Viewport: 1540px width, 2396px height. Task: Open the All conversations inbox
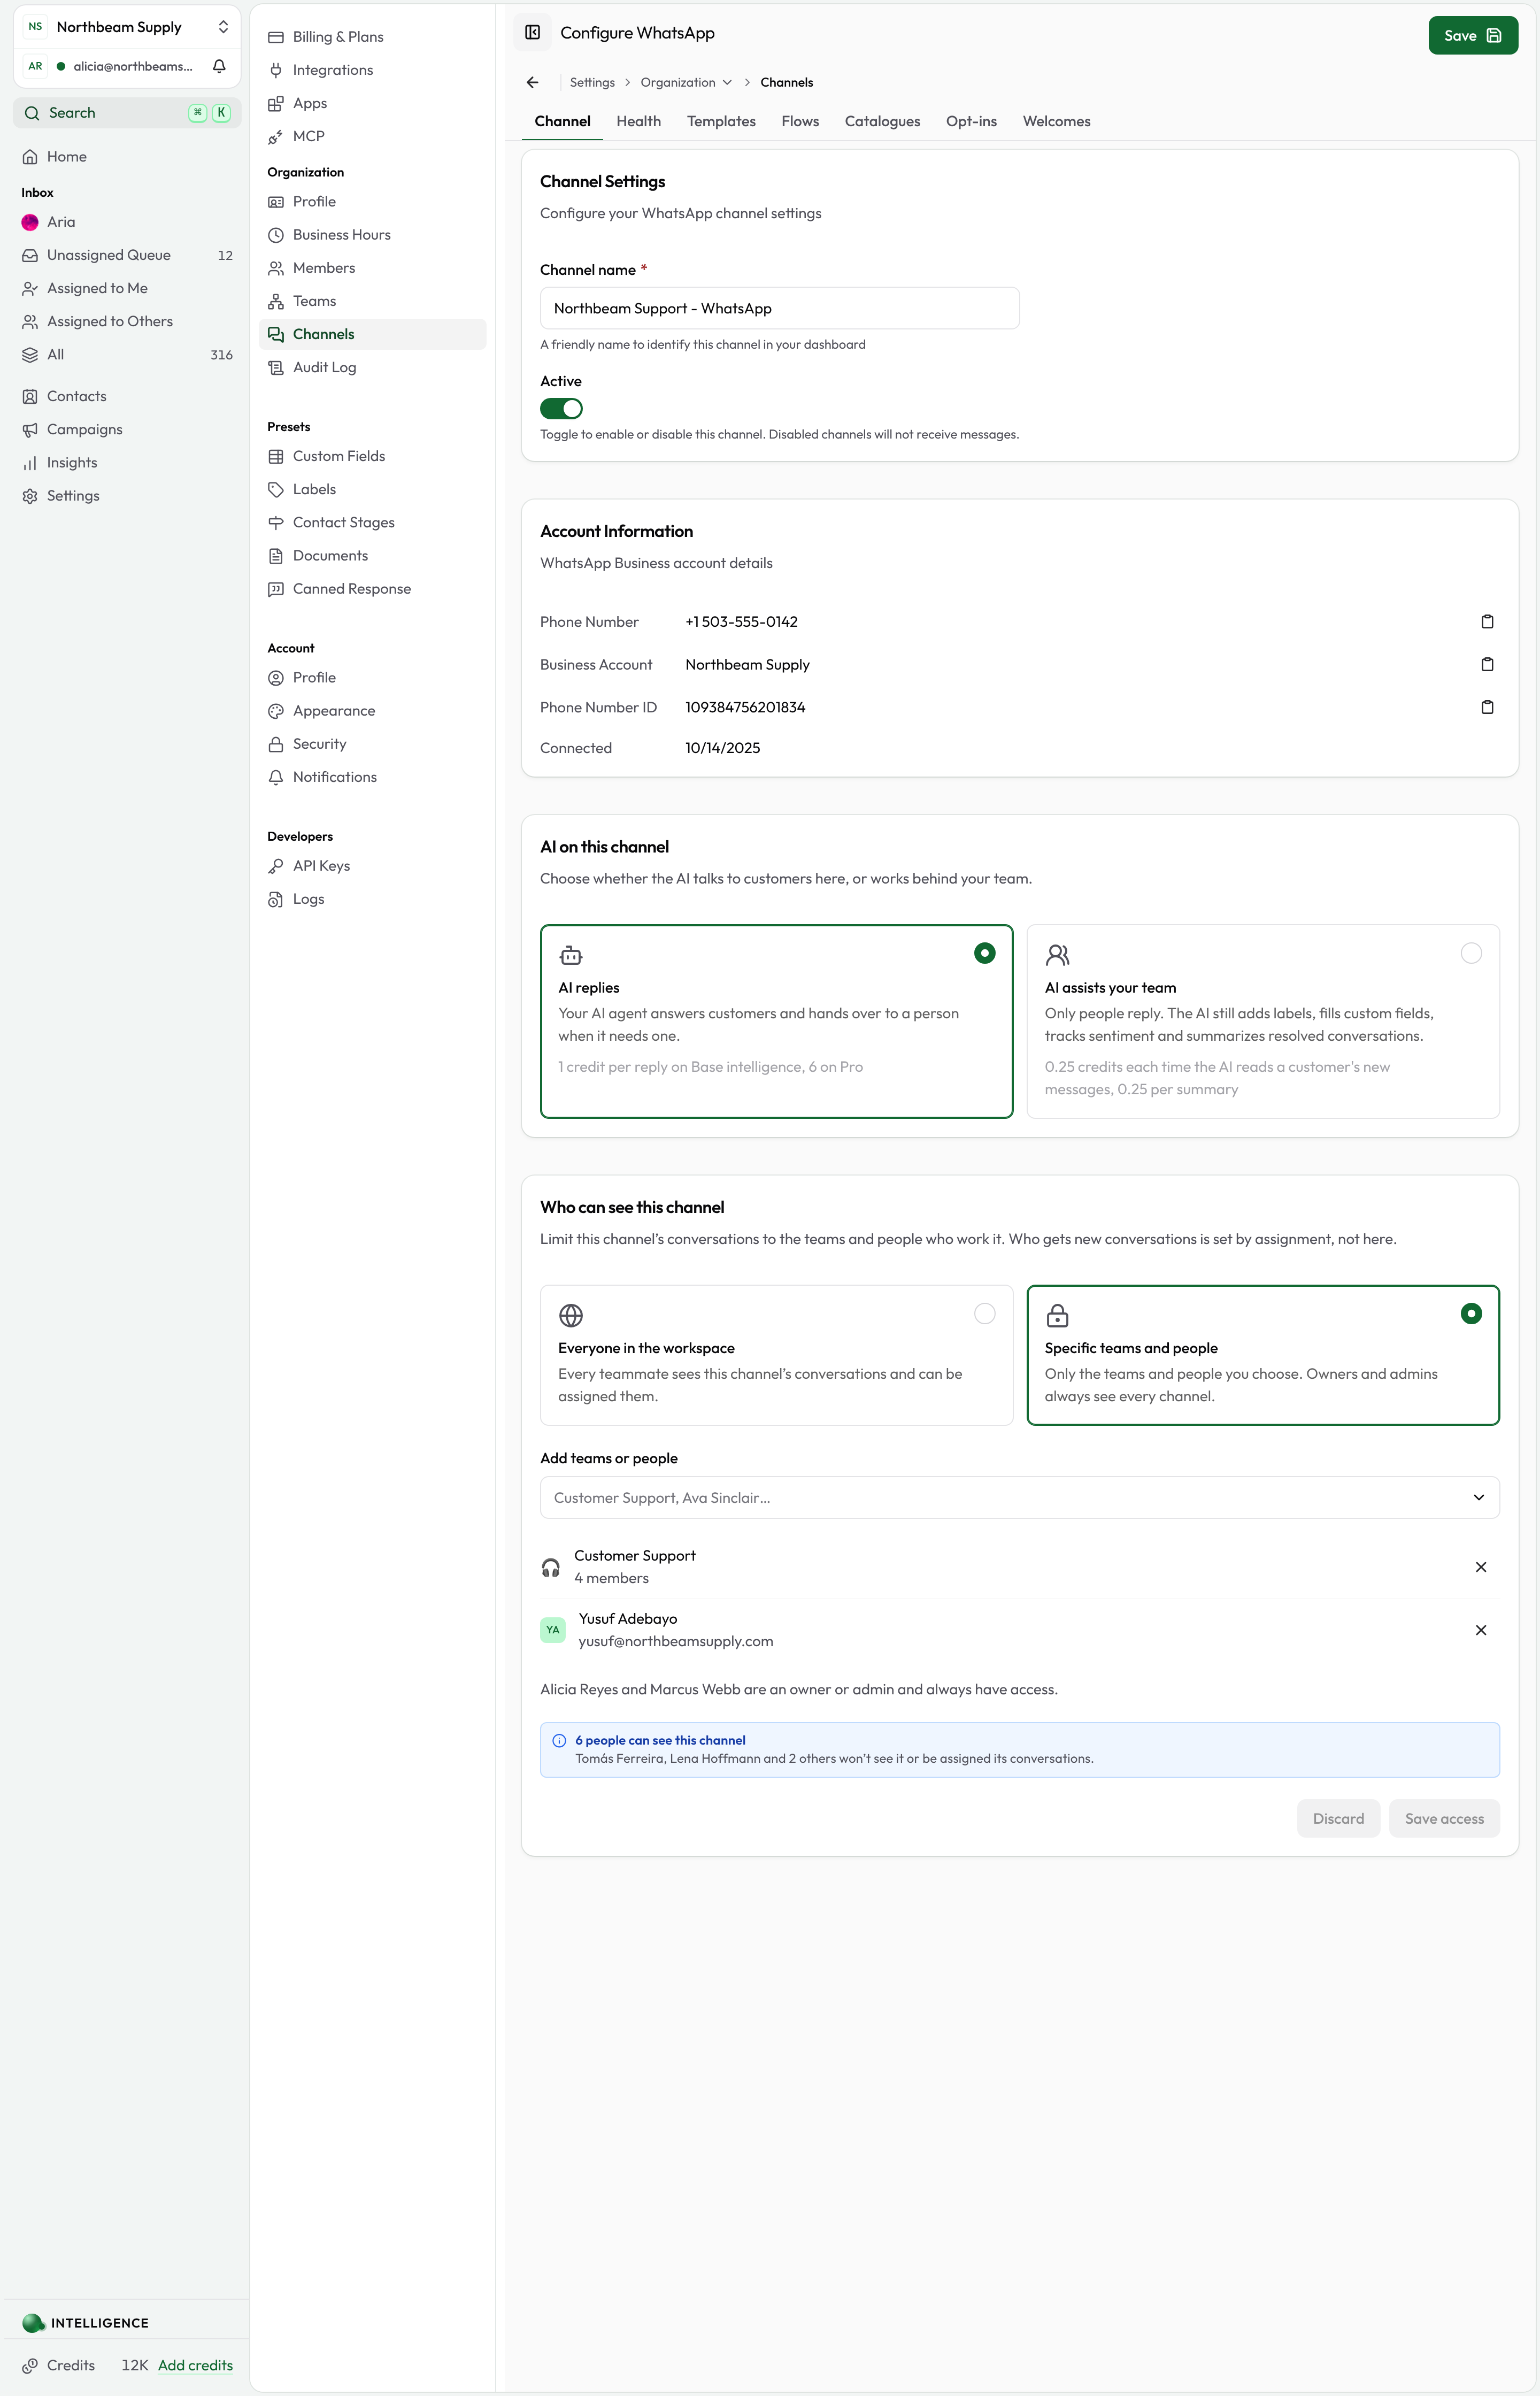127,355
